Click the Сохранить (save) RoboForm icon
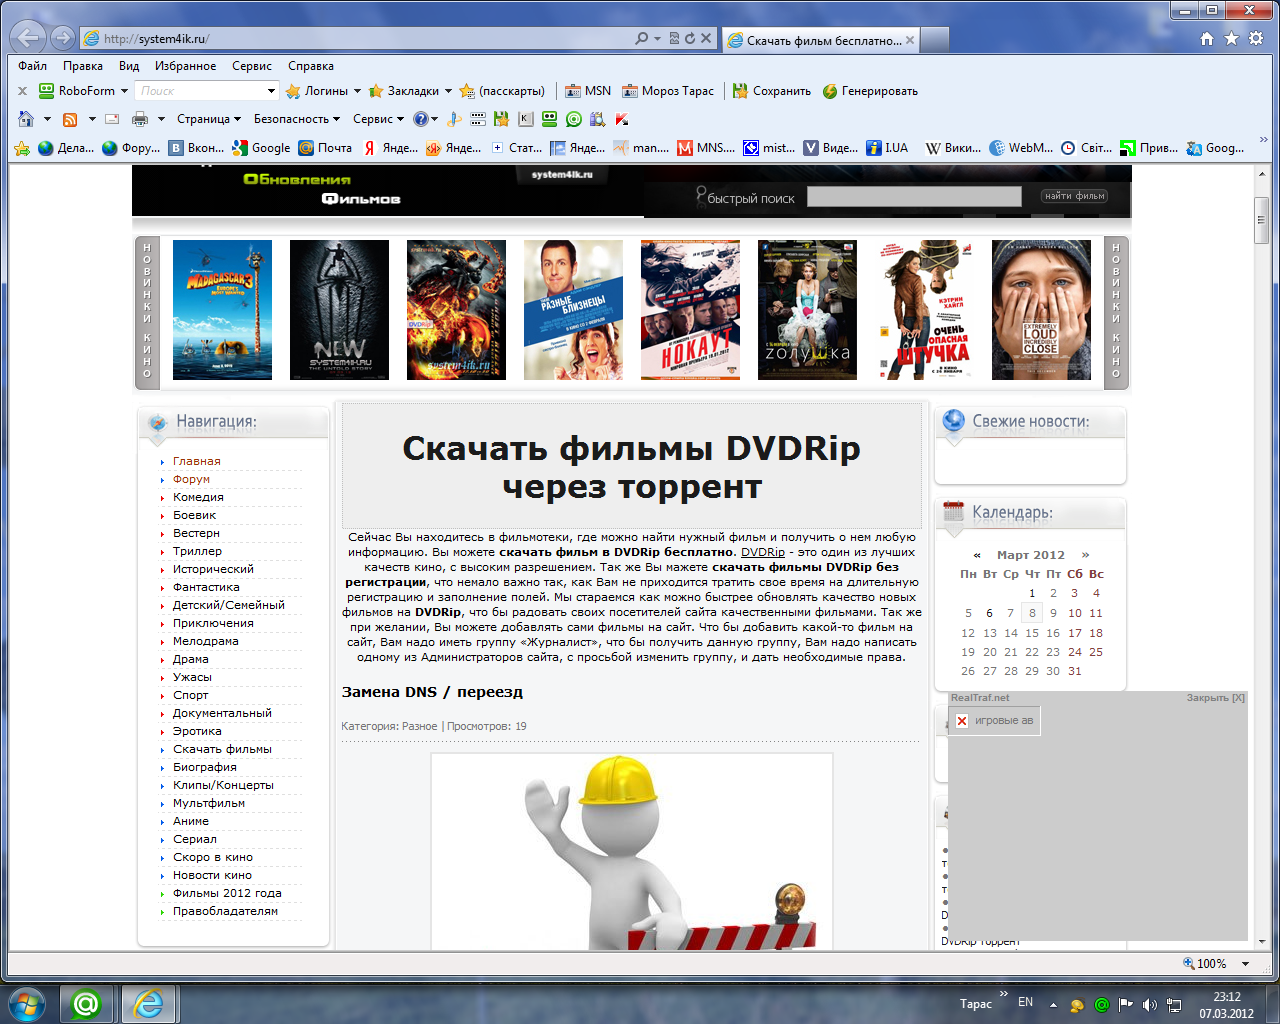The height and width of the screenshot is (1024, 1280). 772,91
